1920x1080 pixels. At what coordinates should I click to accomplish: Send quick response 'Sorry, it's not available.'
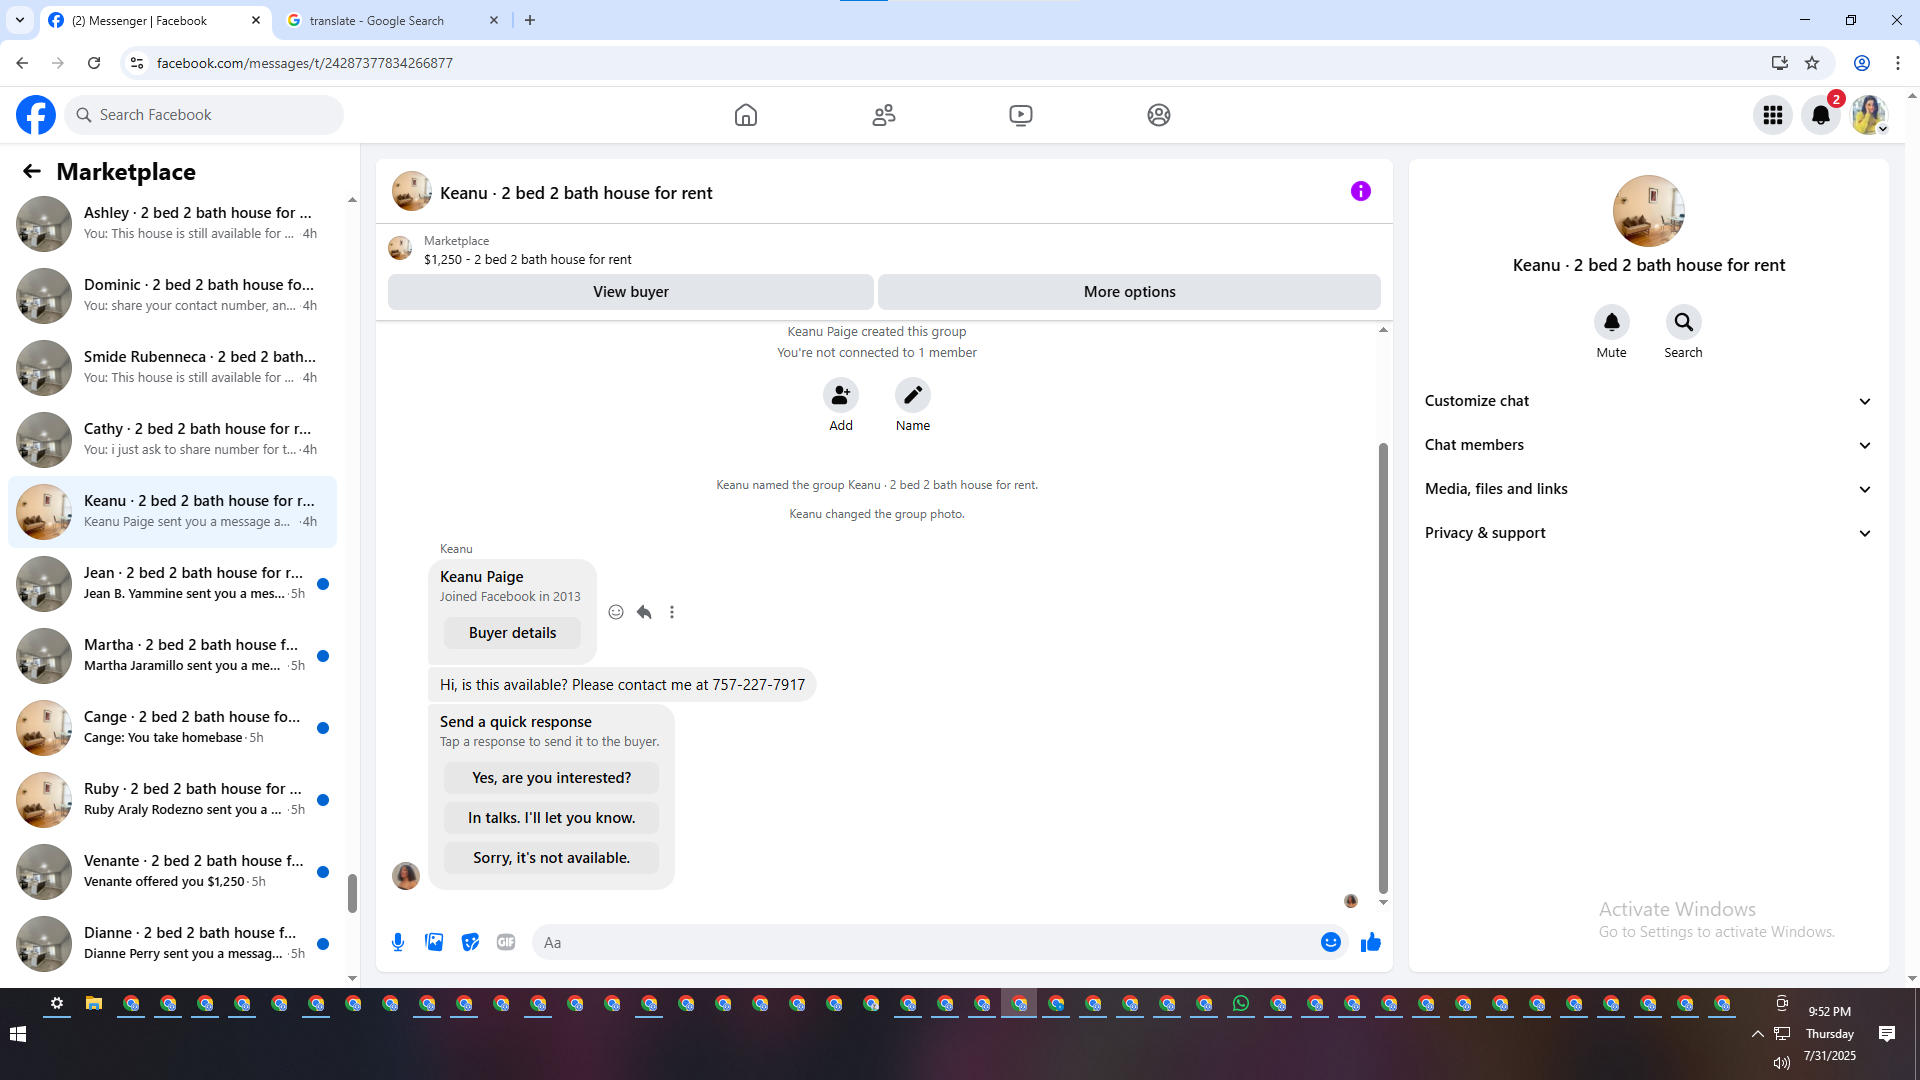[x=551, y=858]
